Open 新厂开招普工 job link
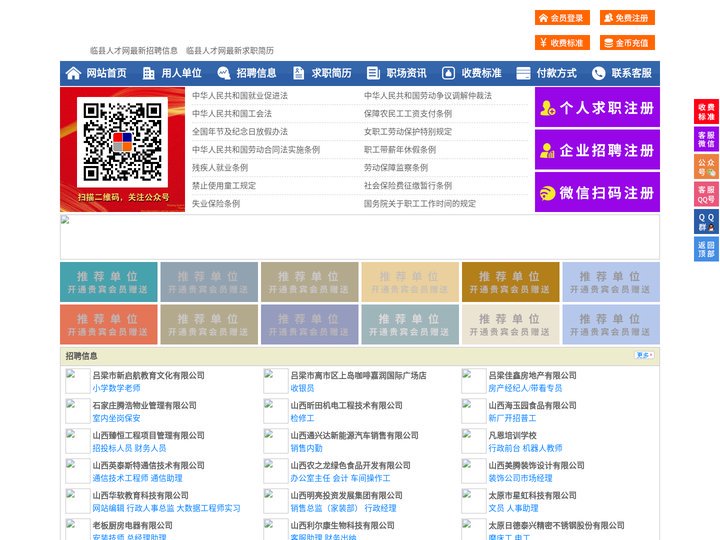 [512, 418]
